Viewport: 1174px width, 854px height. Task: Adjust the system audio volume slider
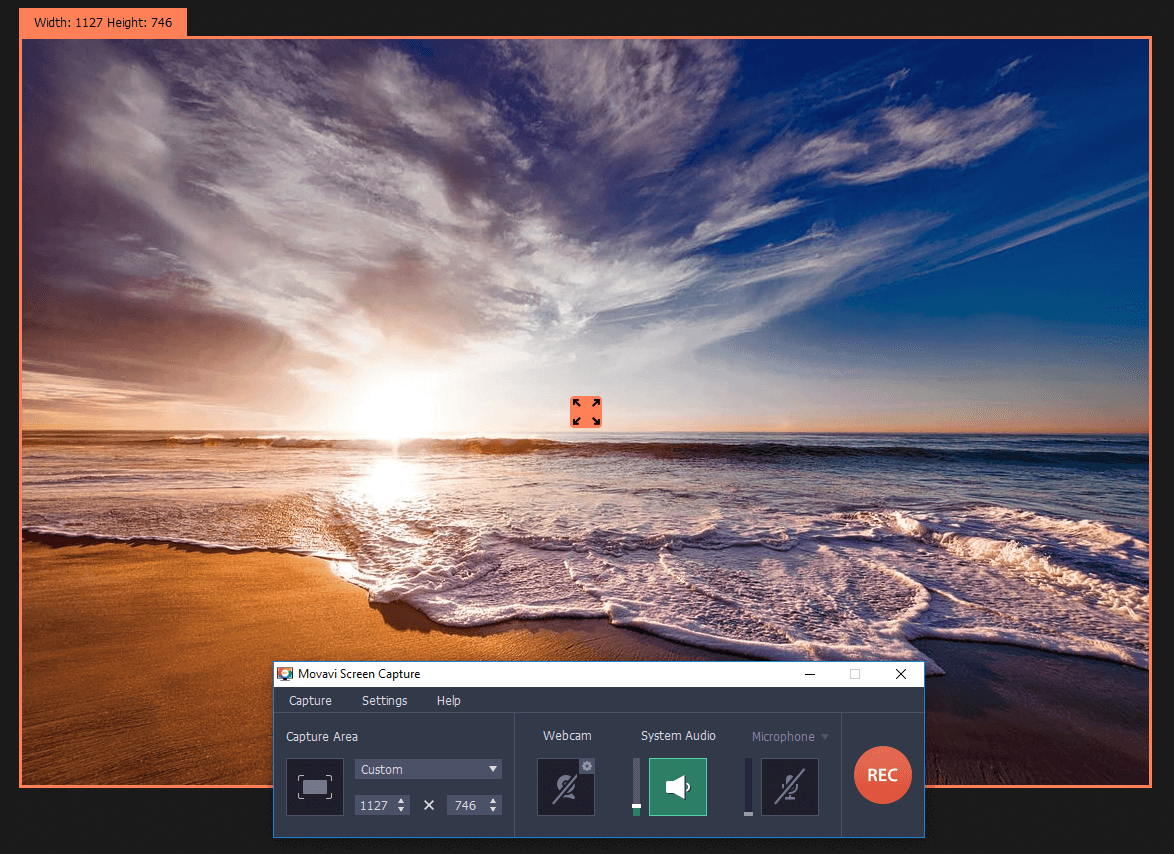pyautogui.click(x=636, y=787)
